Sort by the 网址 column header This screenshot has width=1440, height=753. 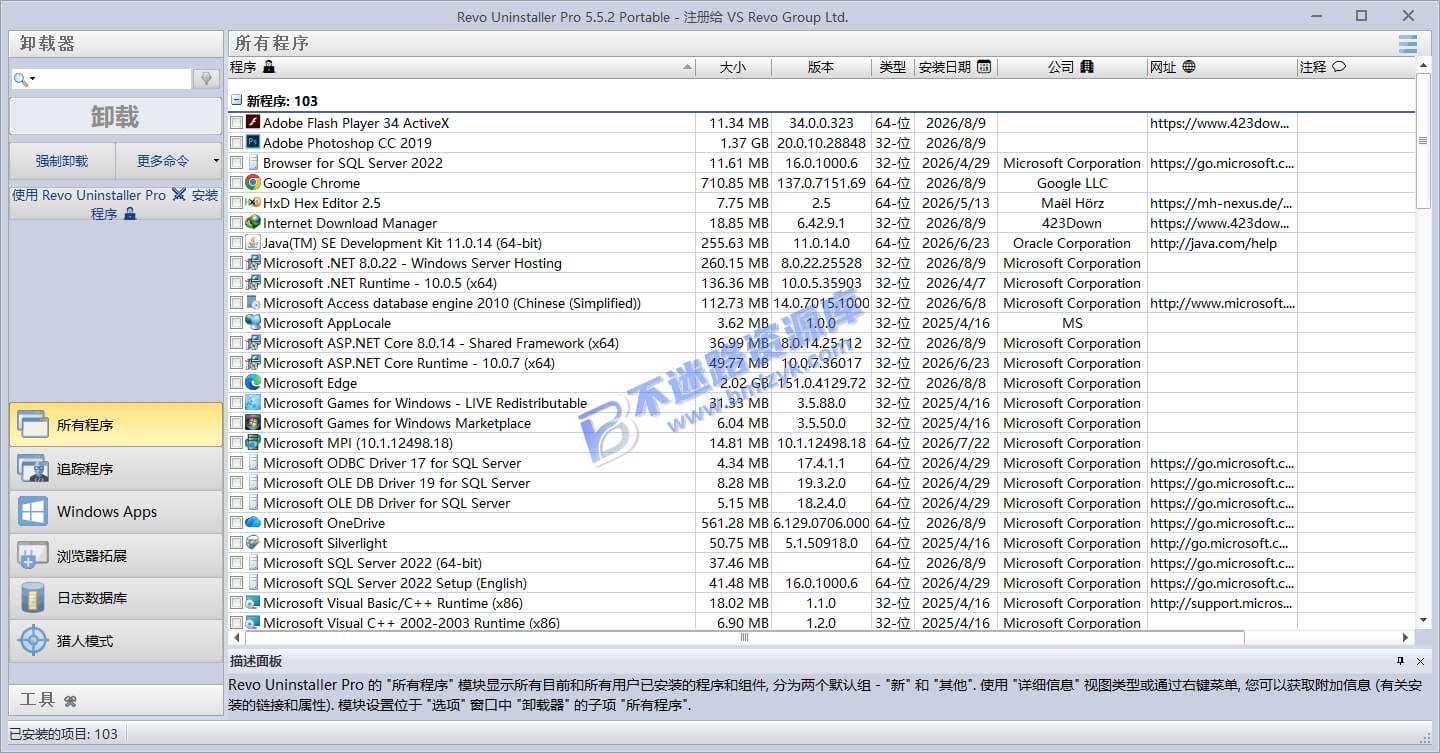tap(1222, 67)
